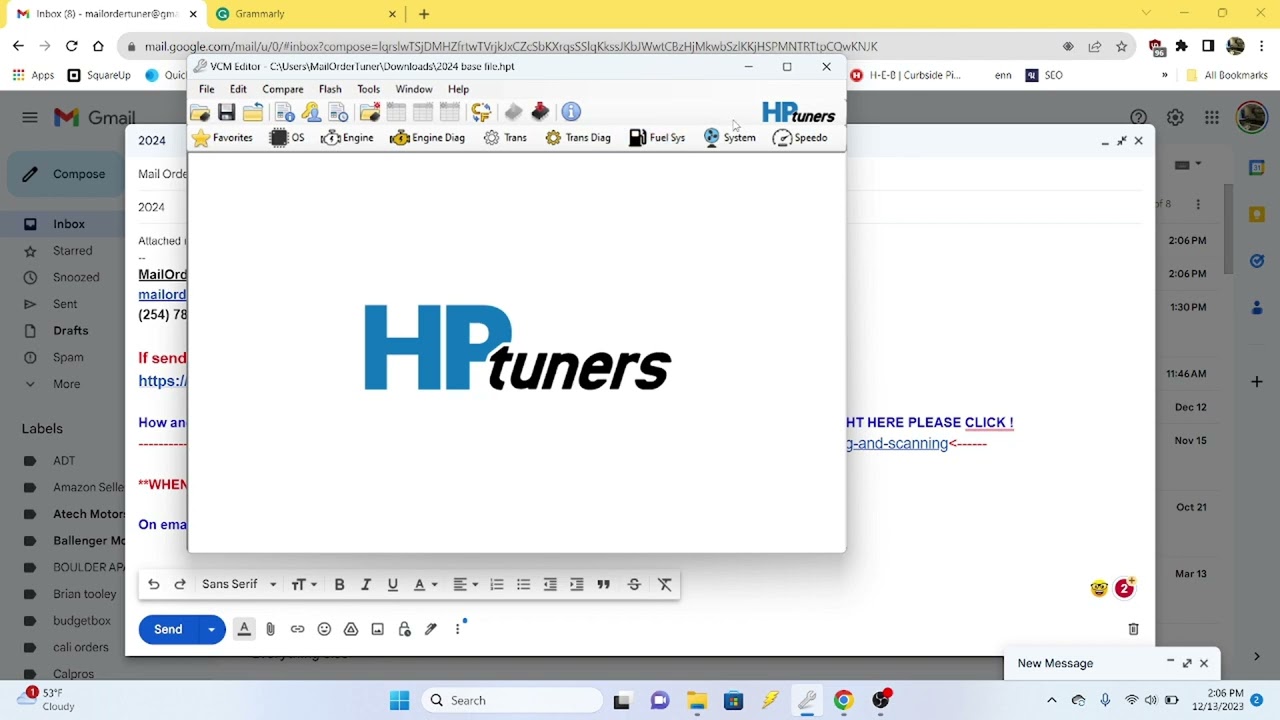Click the remove formatting icon
The height and width of the screenshot is (720, 1280).
click(x=665, y=585)
